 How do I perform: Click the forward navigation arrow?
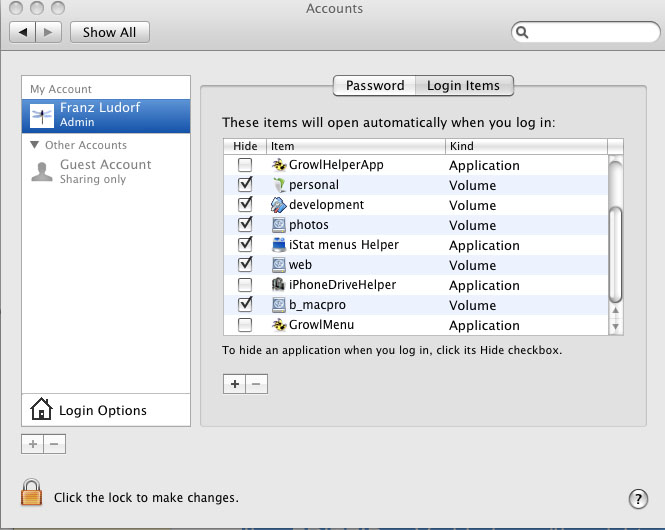tap(49, 32)
